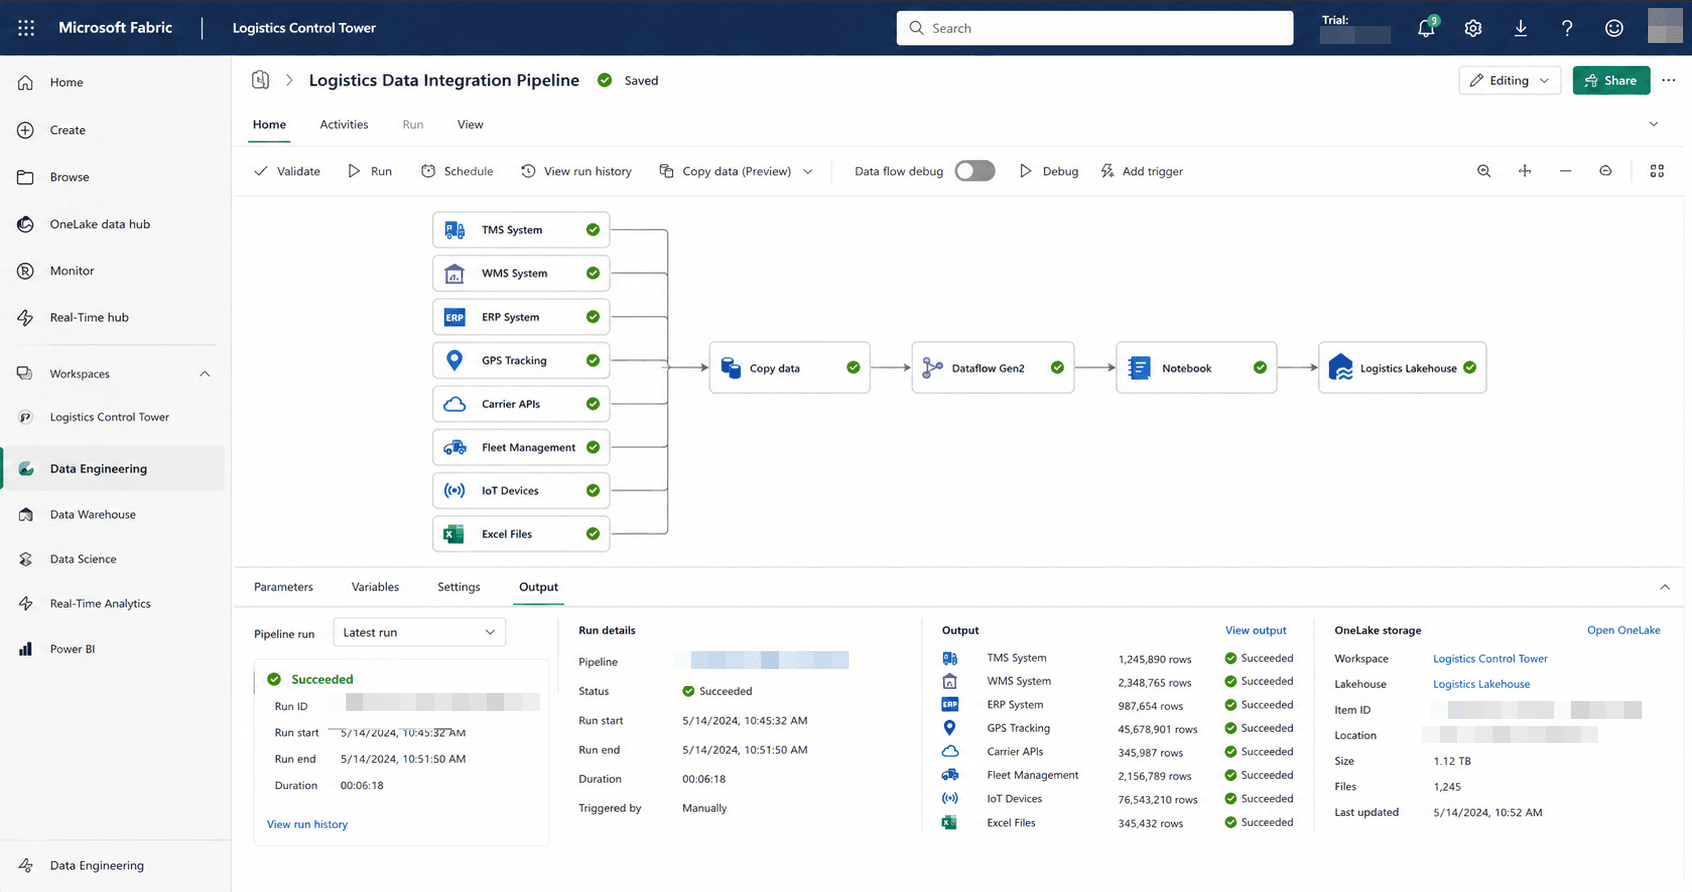
Task: Click the Add trigger button
Action: tap(1141, 171)
